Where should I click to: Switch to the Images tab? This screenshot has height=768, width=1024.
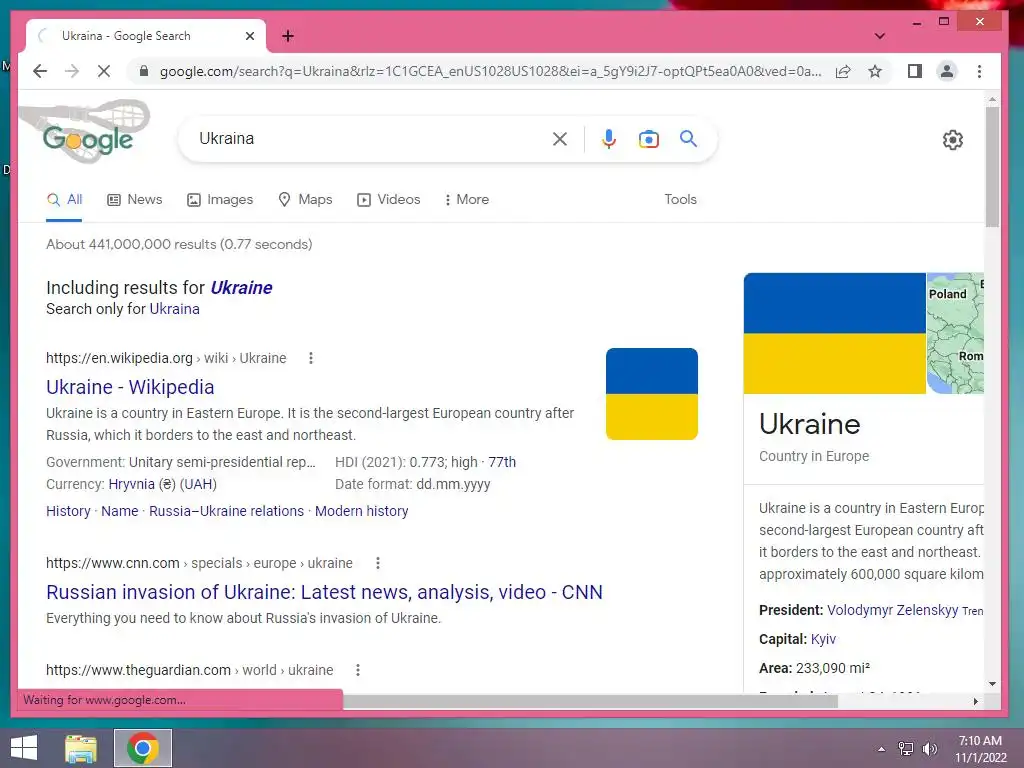click(220, 200)
